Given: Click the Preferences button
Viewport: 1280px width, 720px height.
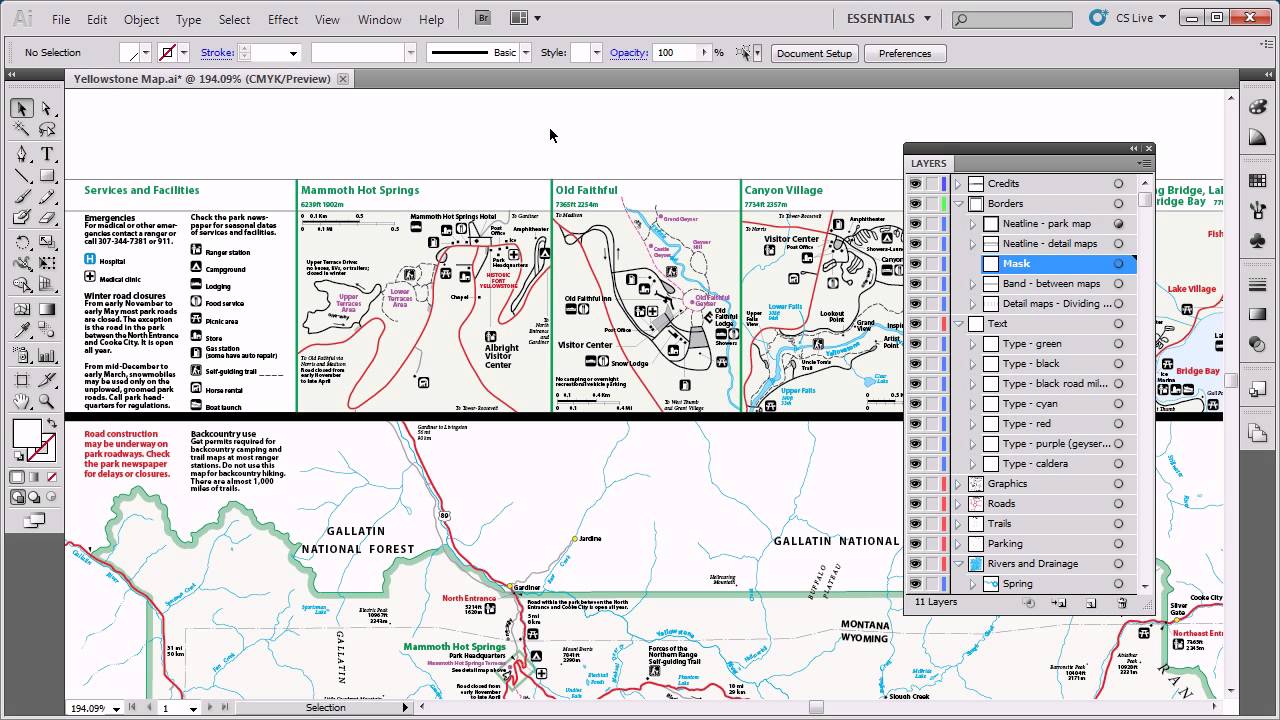Looking at the screenshot, I should tap(905, 53).
